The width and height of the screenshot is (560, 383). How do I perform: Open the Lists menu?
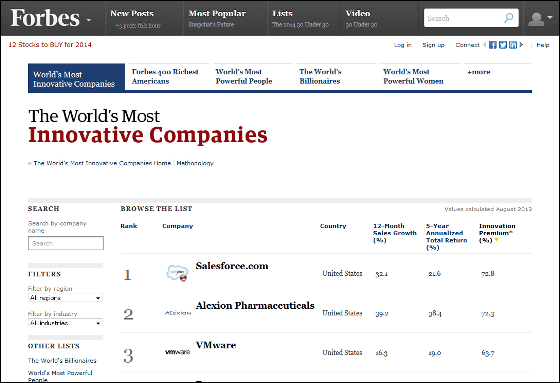(x=282, y=14)
